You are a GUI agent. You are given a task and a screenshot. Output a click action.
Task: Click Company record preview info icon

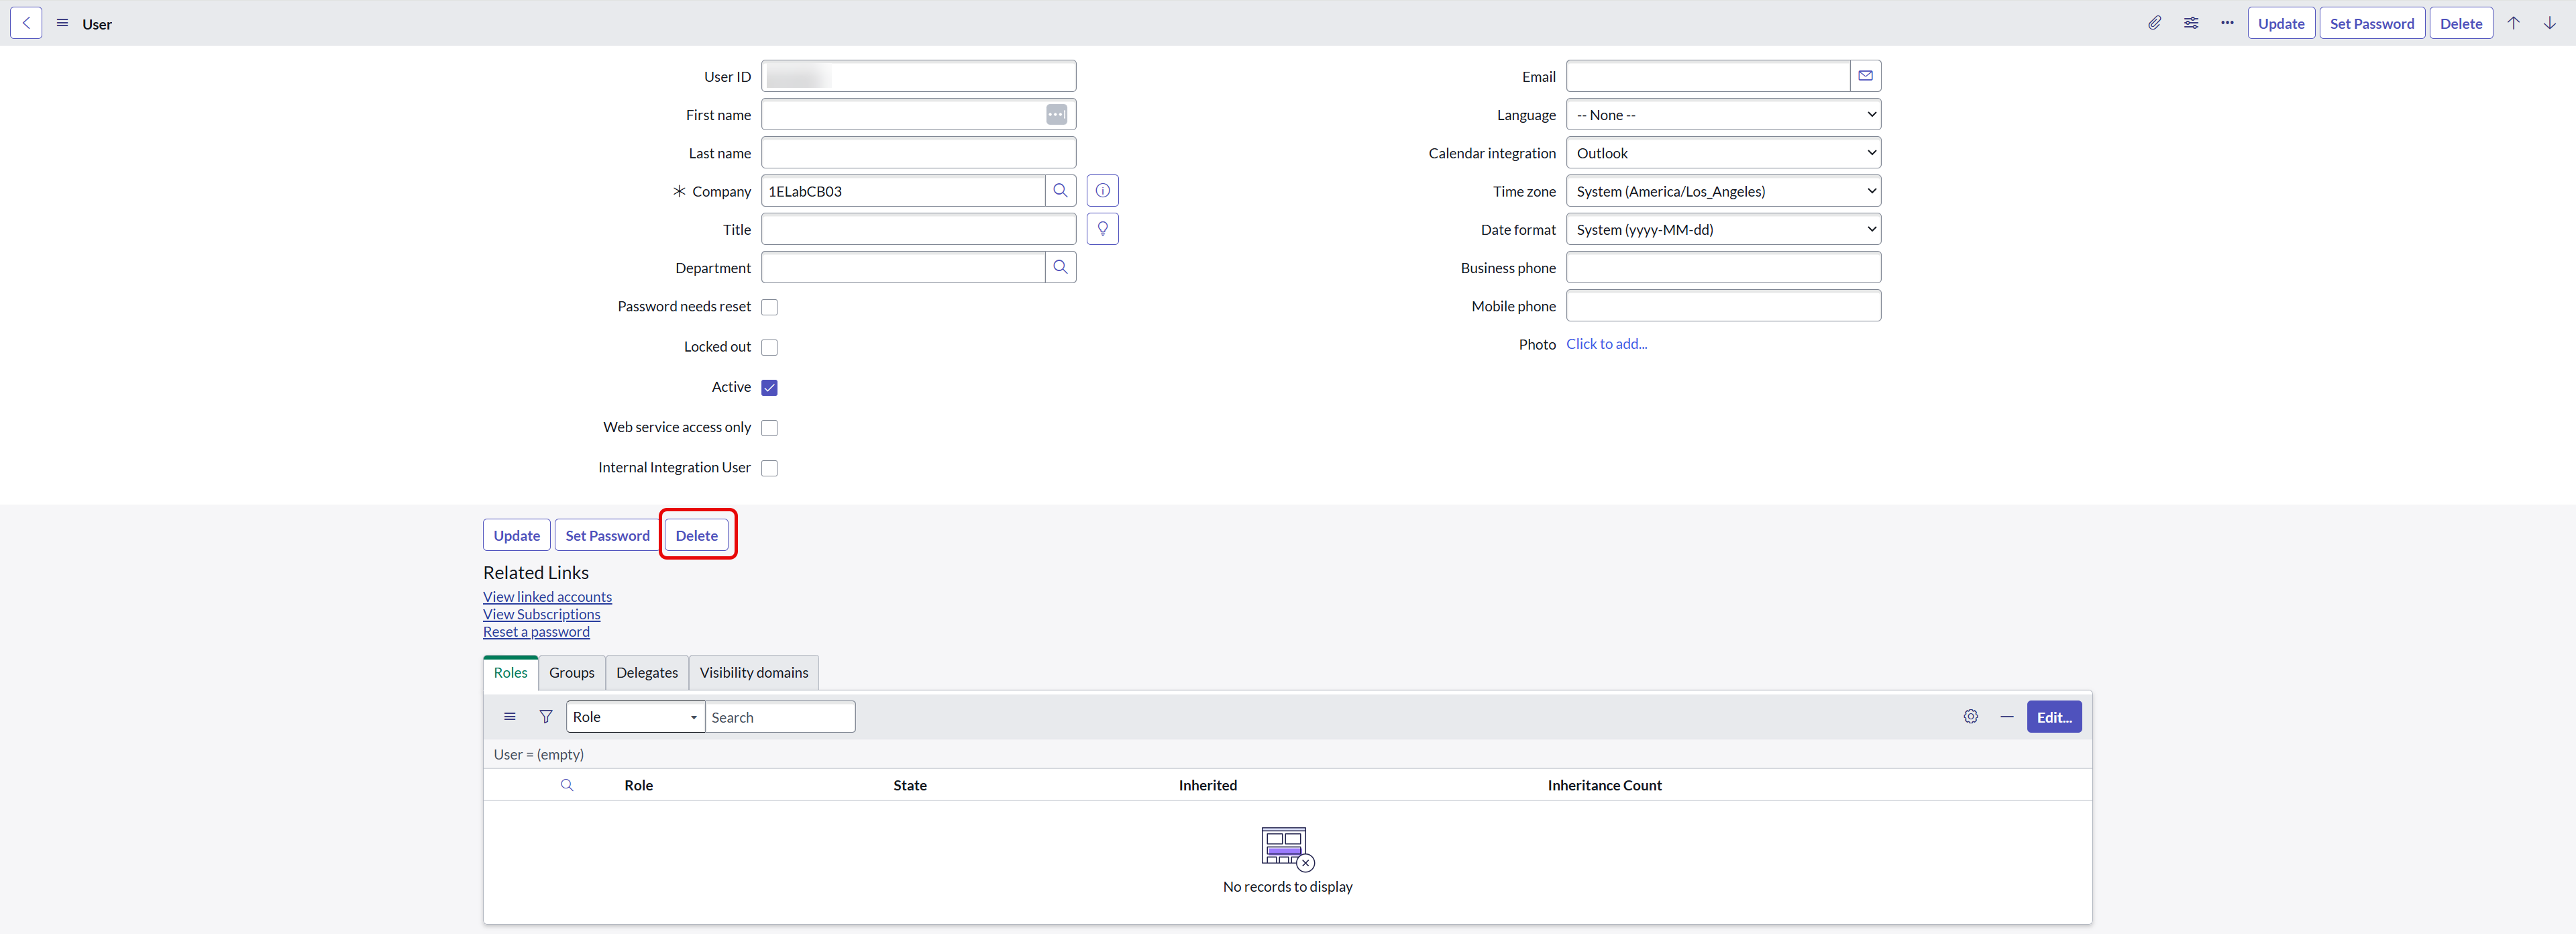point(1102,191)
